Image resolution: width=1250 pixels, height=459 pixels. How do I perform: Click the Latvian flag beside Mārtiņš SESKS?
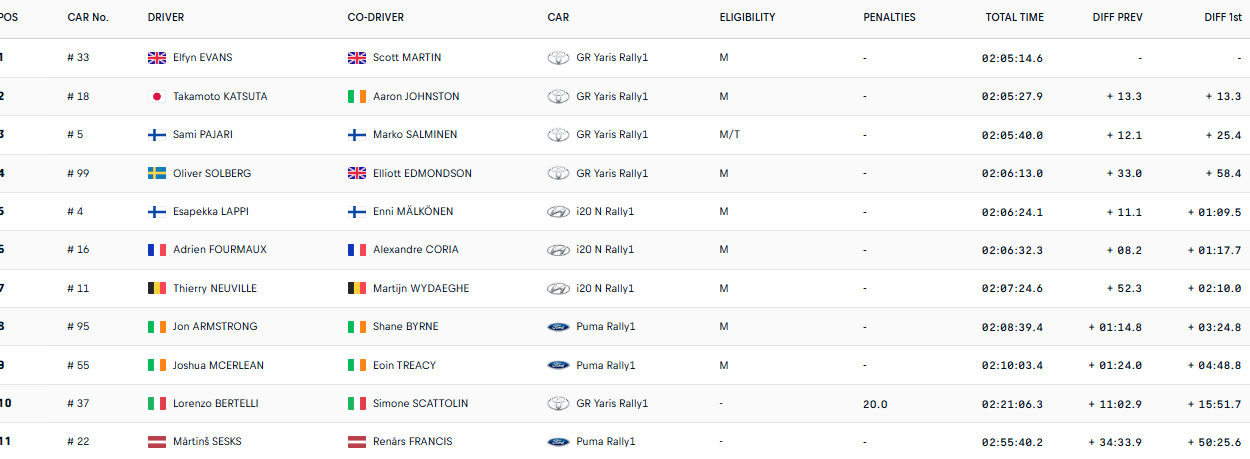point(156,442)
